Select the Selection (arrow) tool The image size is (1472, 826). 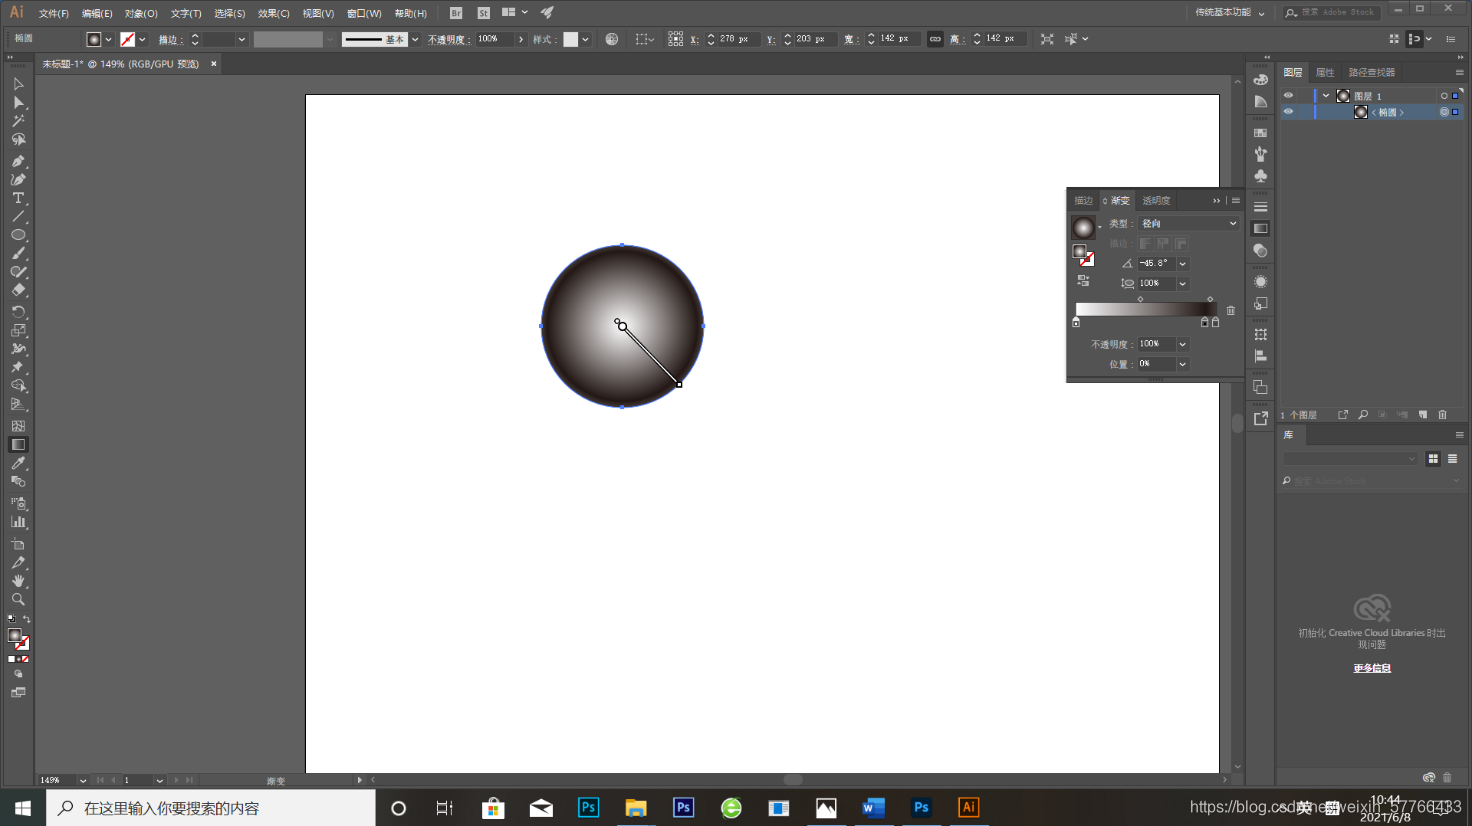tap(18, 84)
